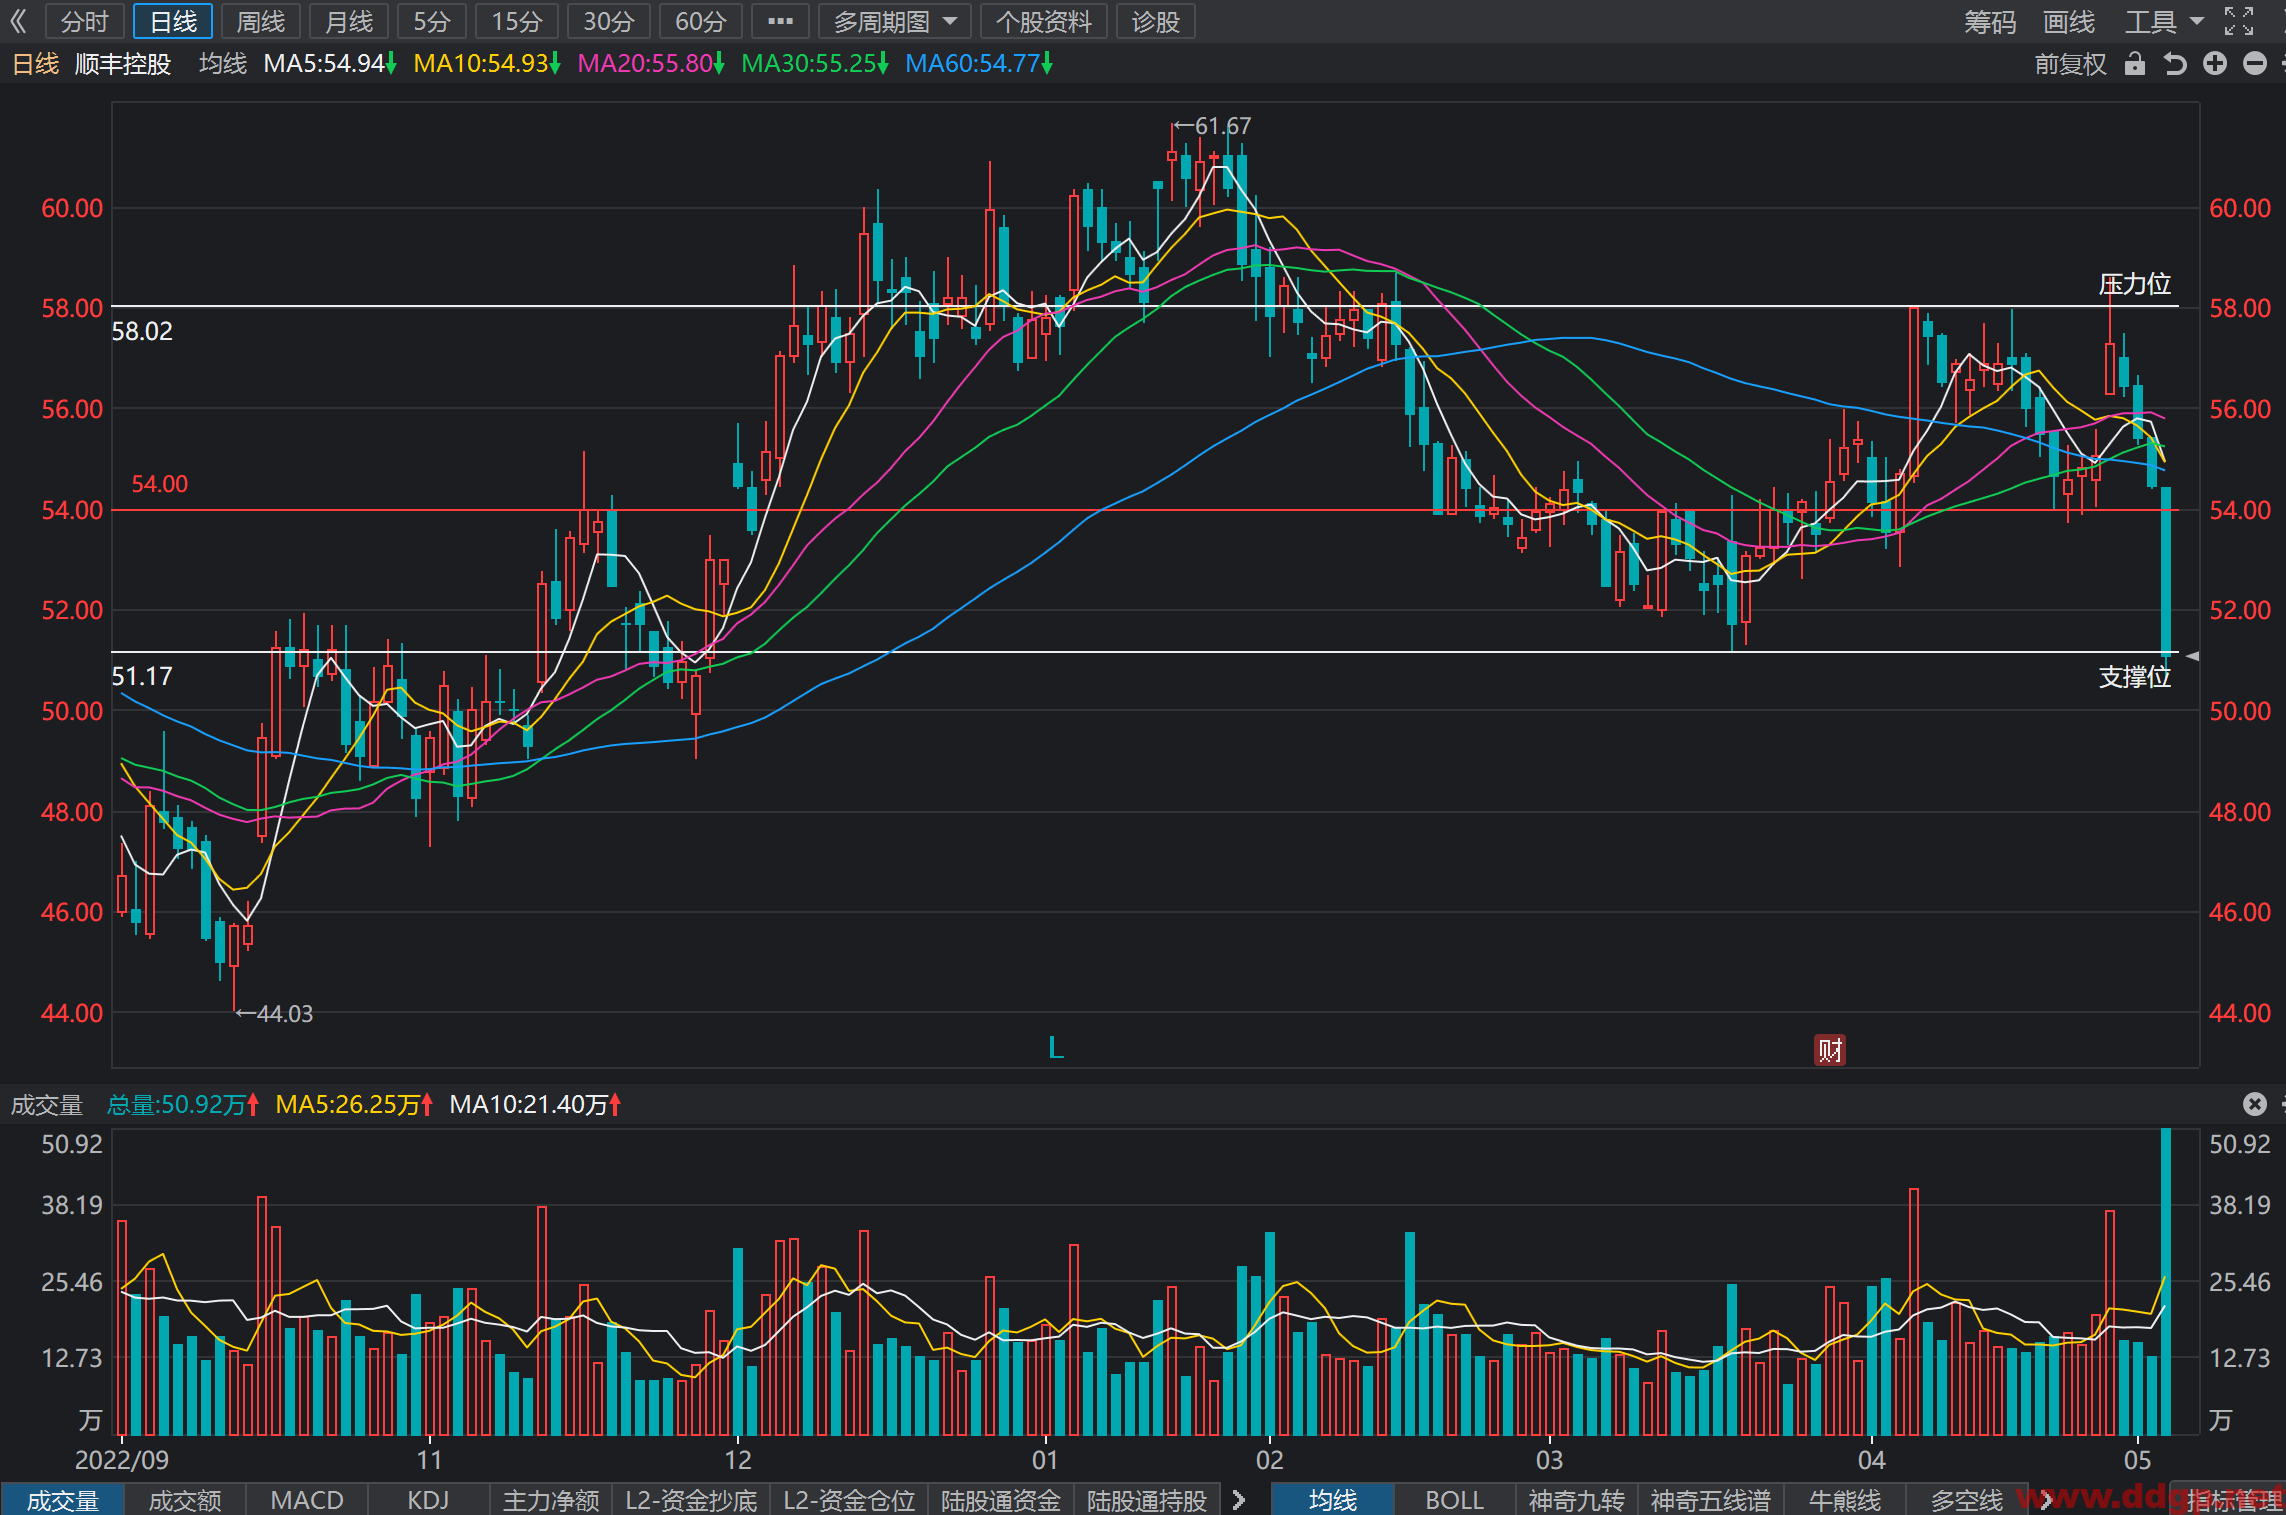This screenshot has height=1515, width=2286.
Task: Click the red 财 marker on chart
Action: (x=1830, y=1050)
